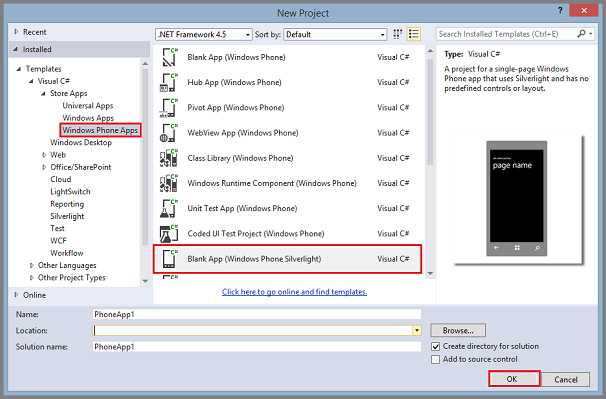Expand the Office/SharePoint node arrow
The width and height of the screenshot is (606, 399).
(44, 167)
